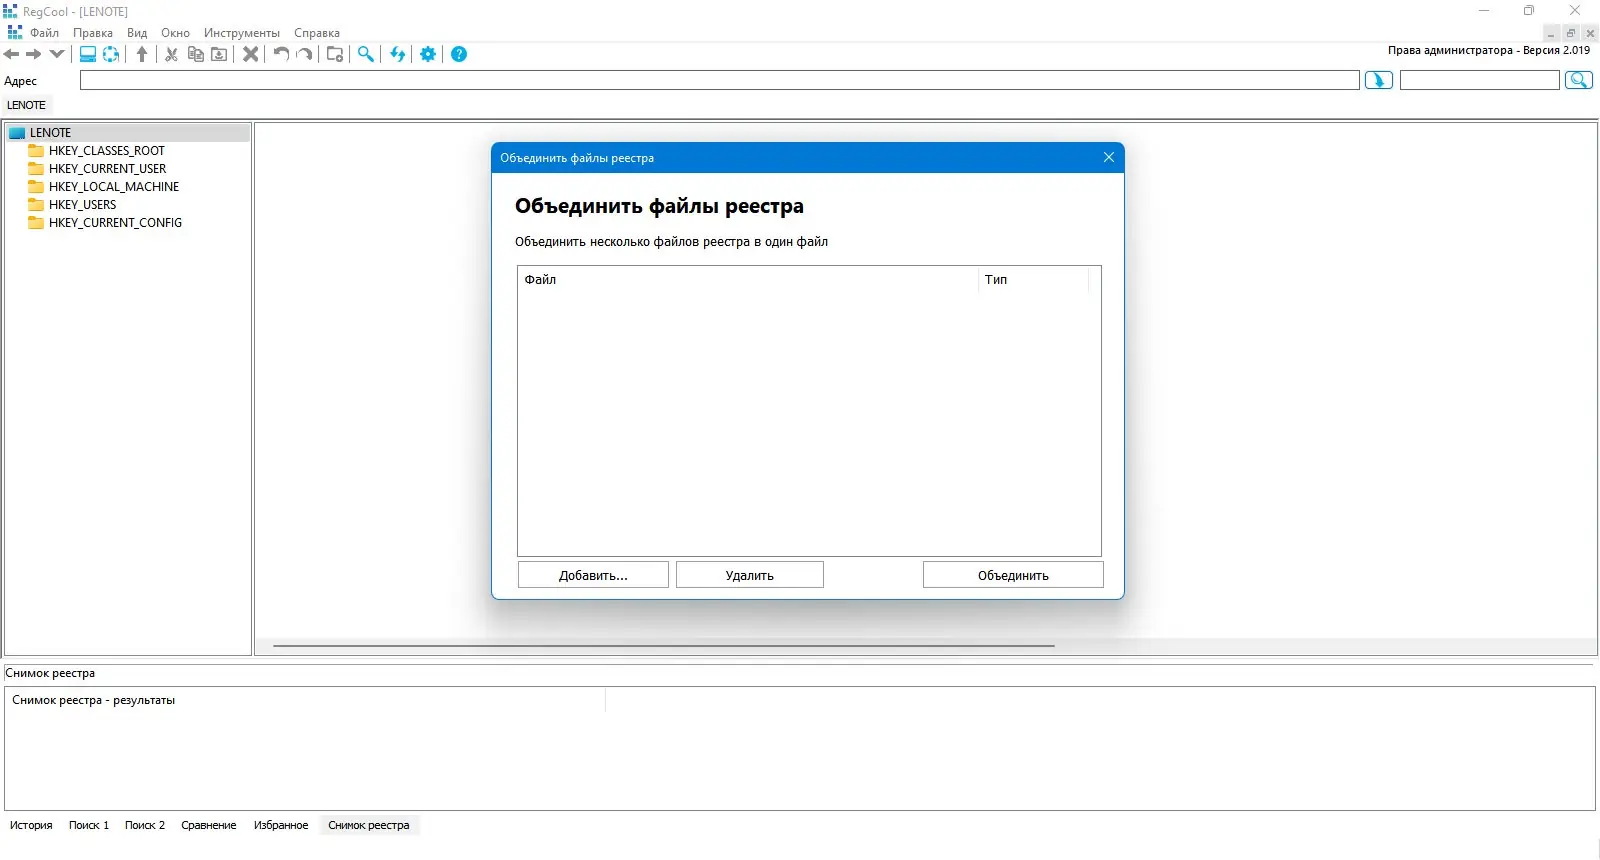Switch to the Поиск 2 bottom tab
Image resolution: width=1600 pixels, height=860 pixels.
pyautogui.click(x=145, y=825)
